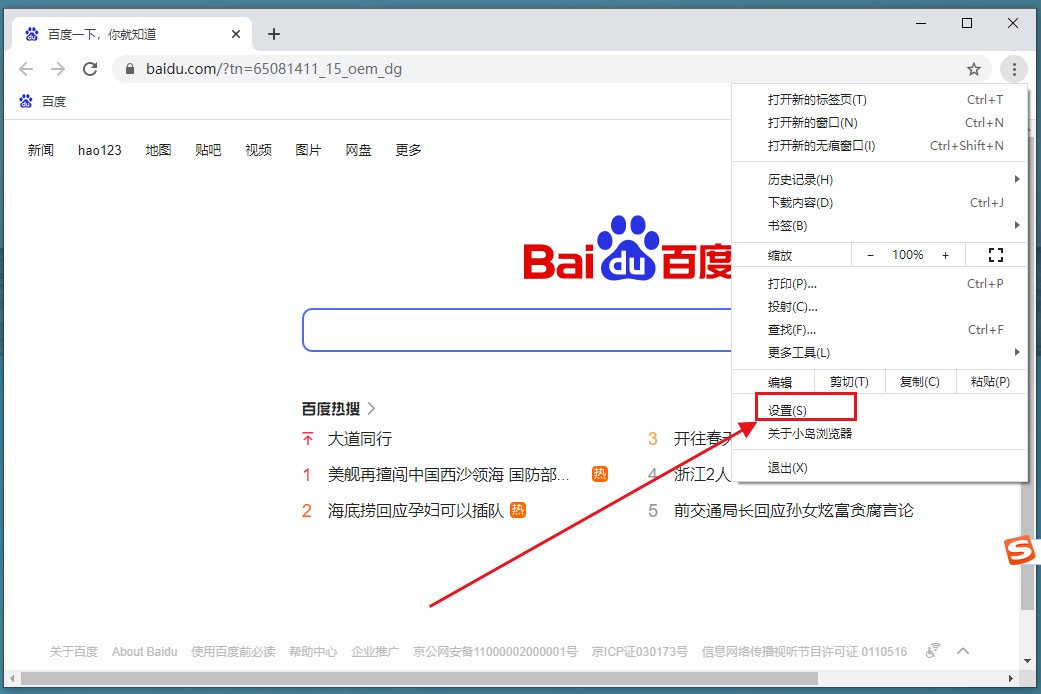Open a new tab with plus button
The image size is (1041, 694).
(274, 34)
